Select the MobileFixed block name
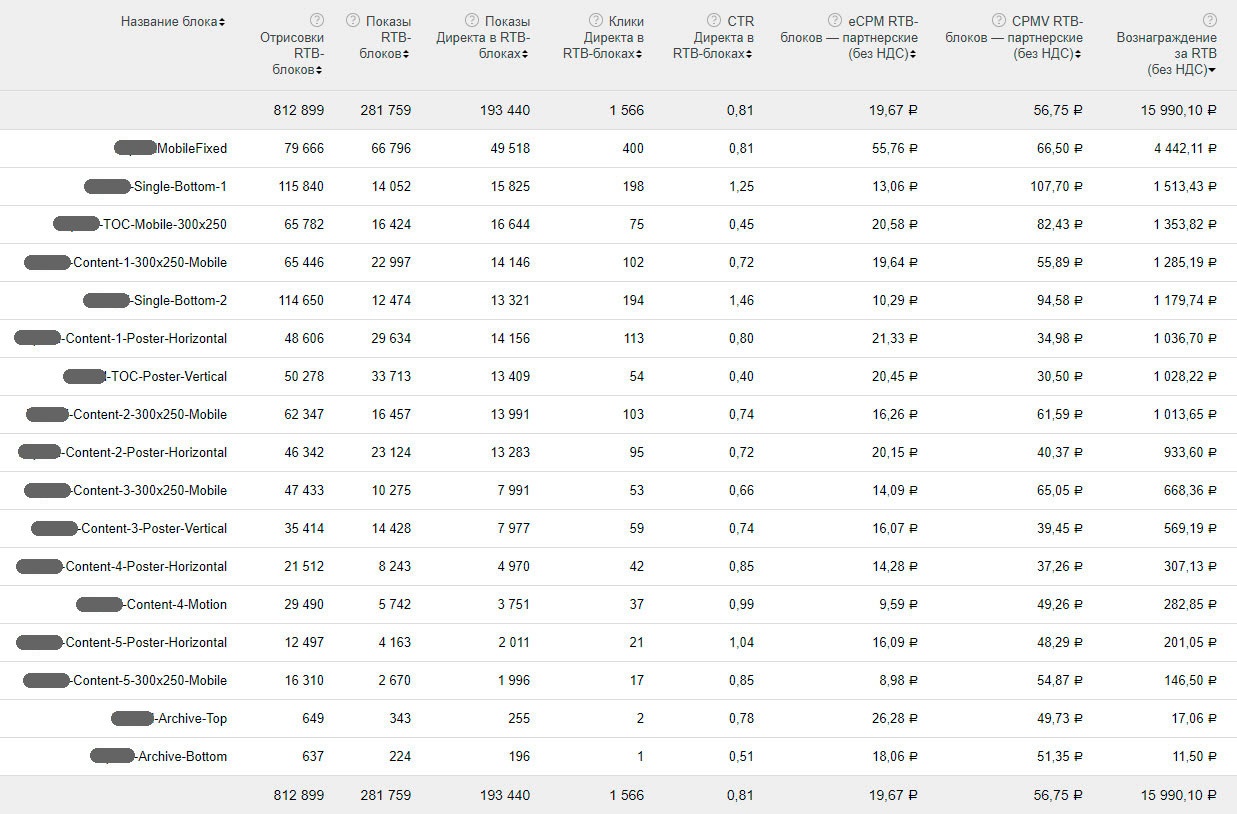Screen dimensions: 1237x814 (x=191, y=148)
